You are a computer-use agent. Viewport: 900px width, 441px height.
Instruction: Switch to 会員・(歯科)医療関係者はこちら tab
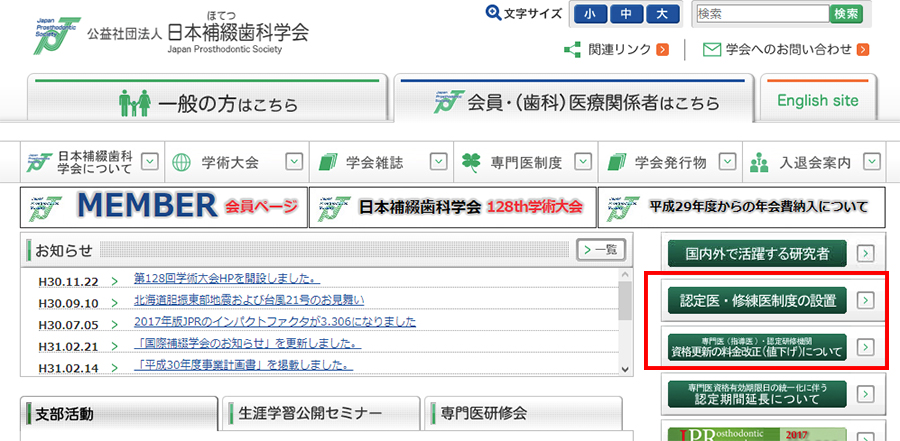pyautogui.click(x=573, y=98)
